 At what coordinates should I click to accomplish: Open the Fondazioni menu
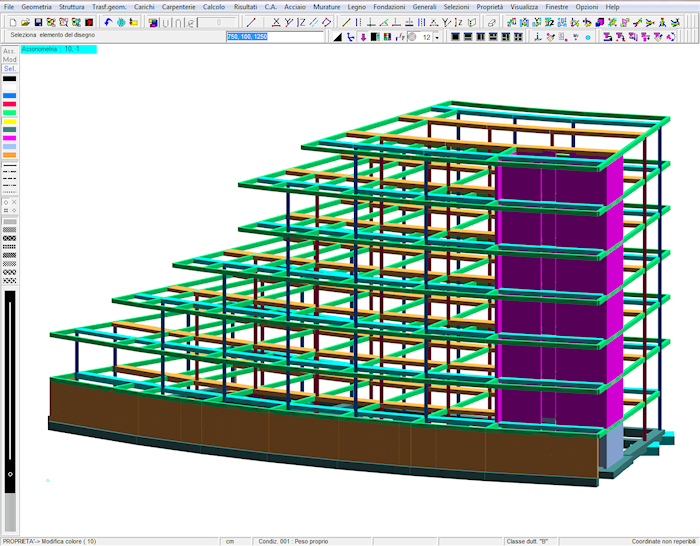389,6
